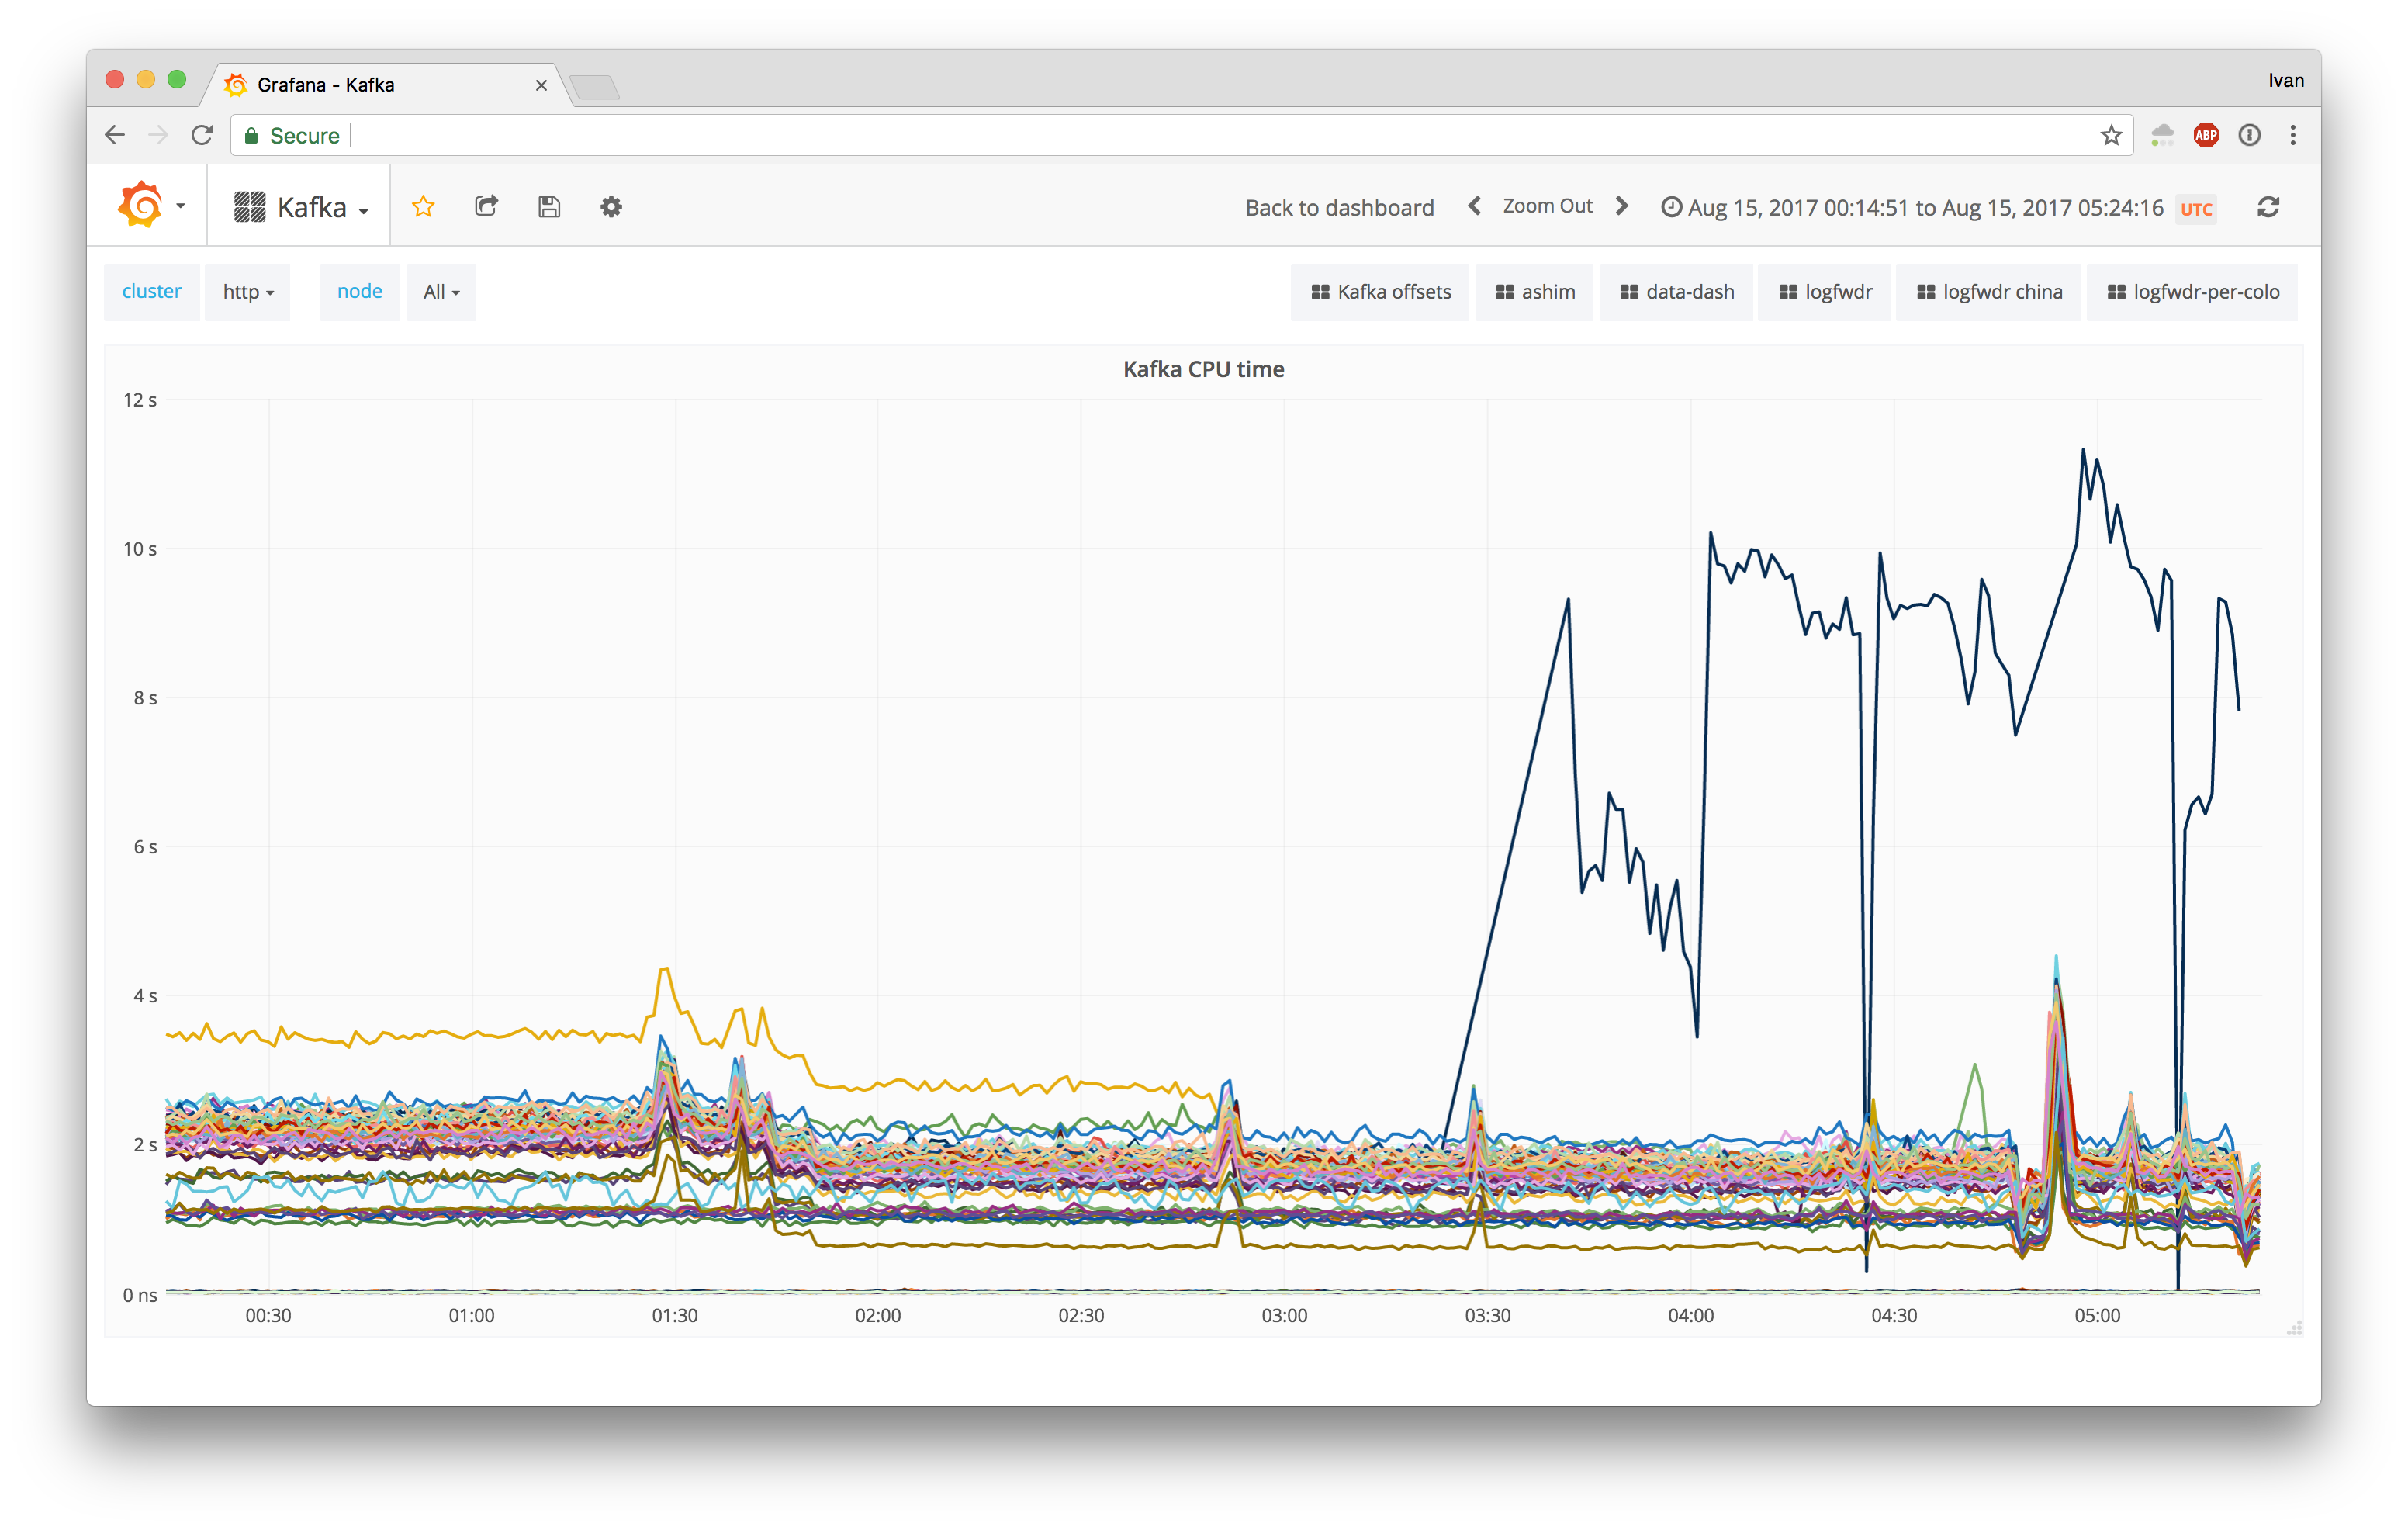
Task: Click the Ivan profile name
Action: click(x=2285, y=80)
